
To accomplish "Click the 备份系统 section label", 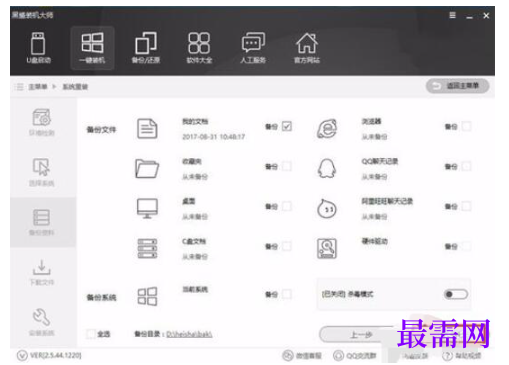I will pos(101,297).
